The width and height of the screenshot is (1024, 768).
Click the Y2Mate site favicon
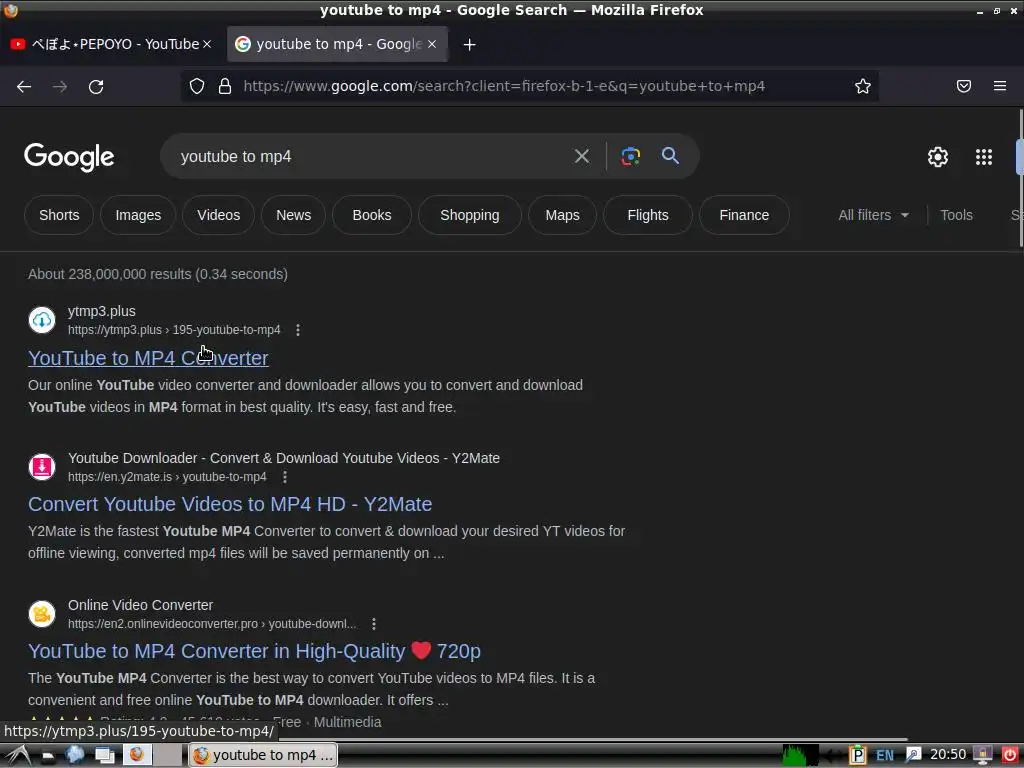42,467
